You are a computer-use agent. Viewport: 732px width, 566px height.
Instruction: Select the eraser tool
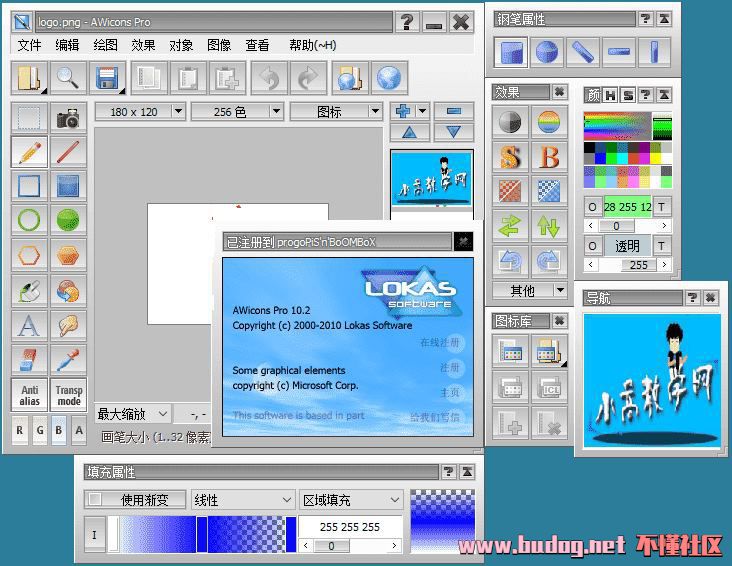[29, 360]
